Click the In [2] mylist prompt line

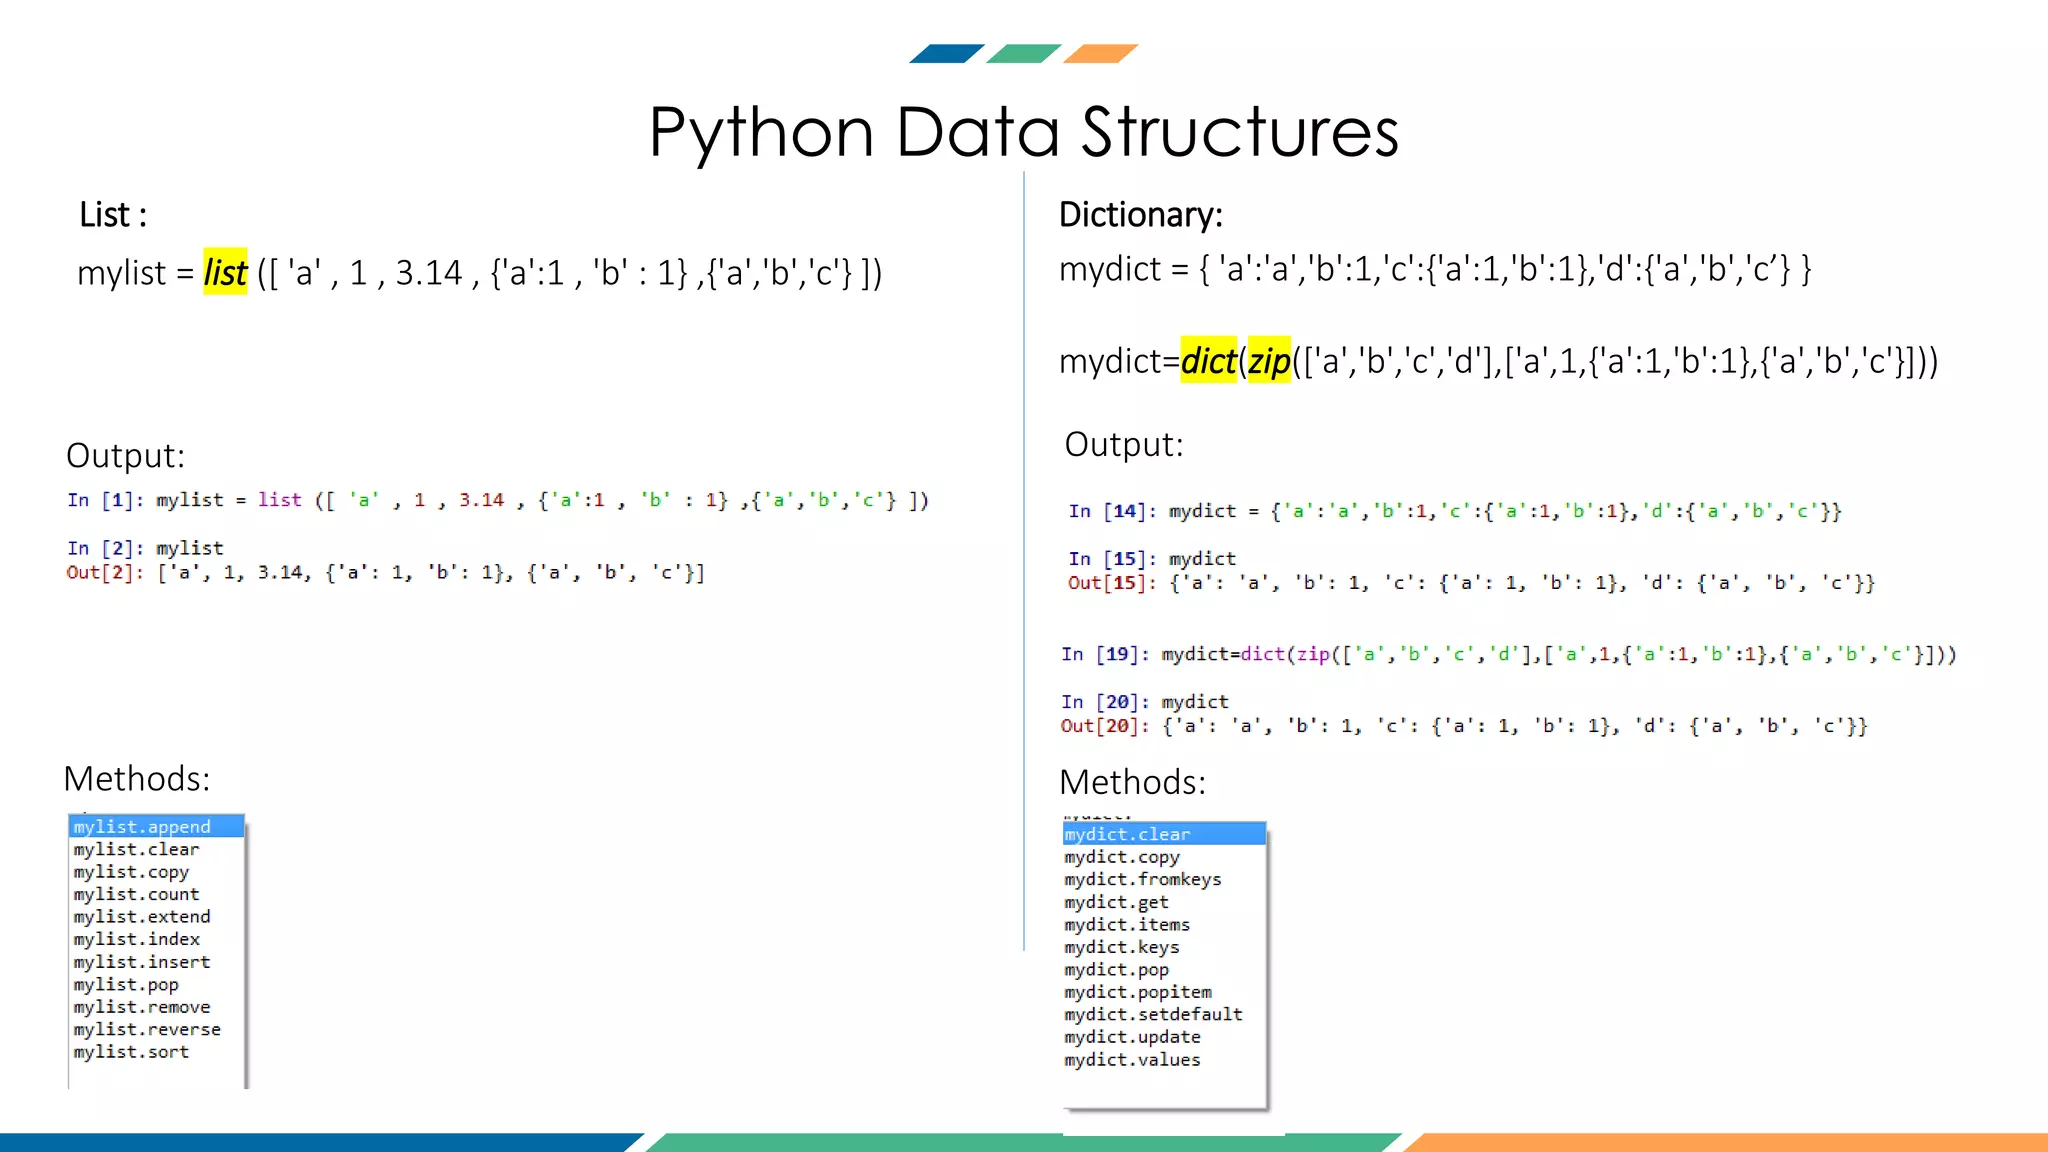[x=146, y=548]
